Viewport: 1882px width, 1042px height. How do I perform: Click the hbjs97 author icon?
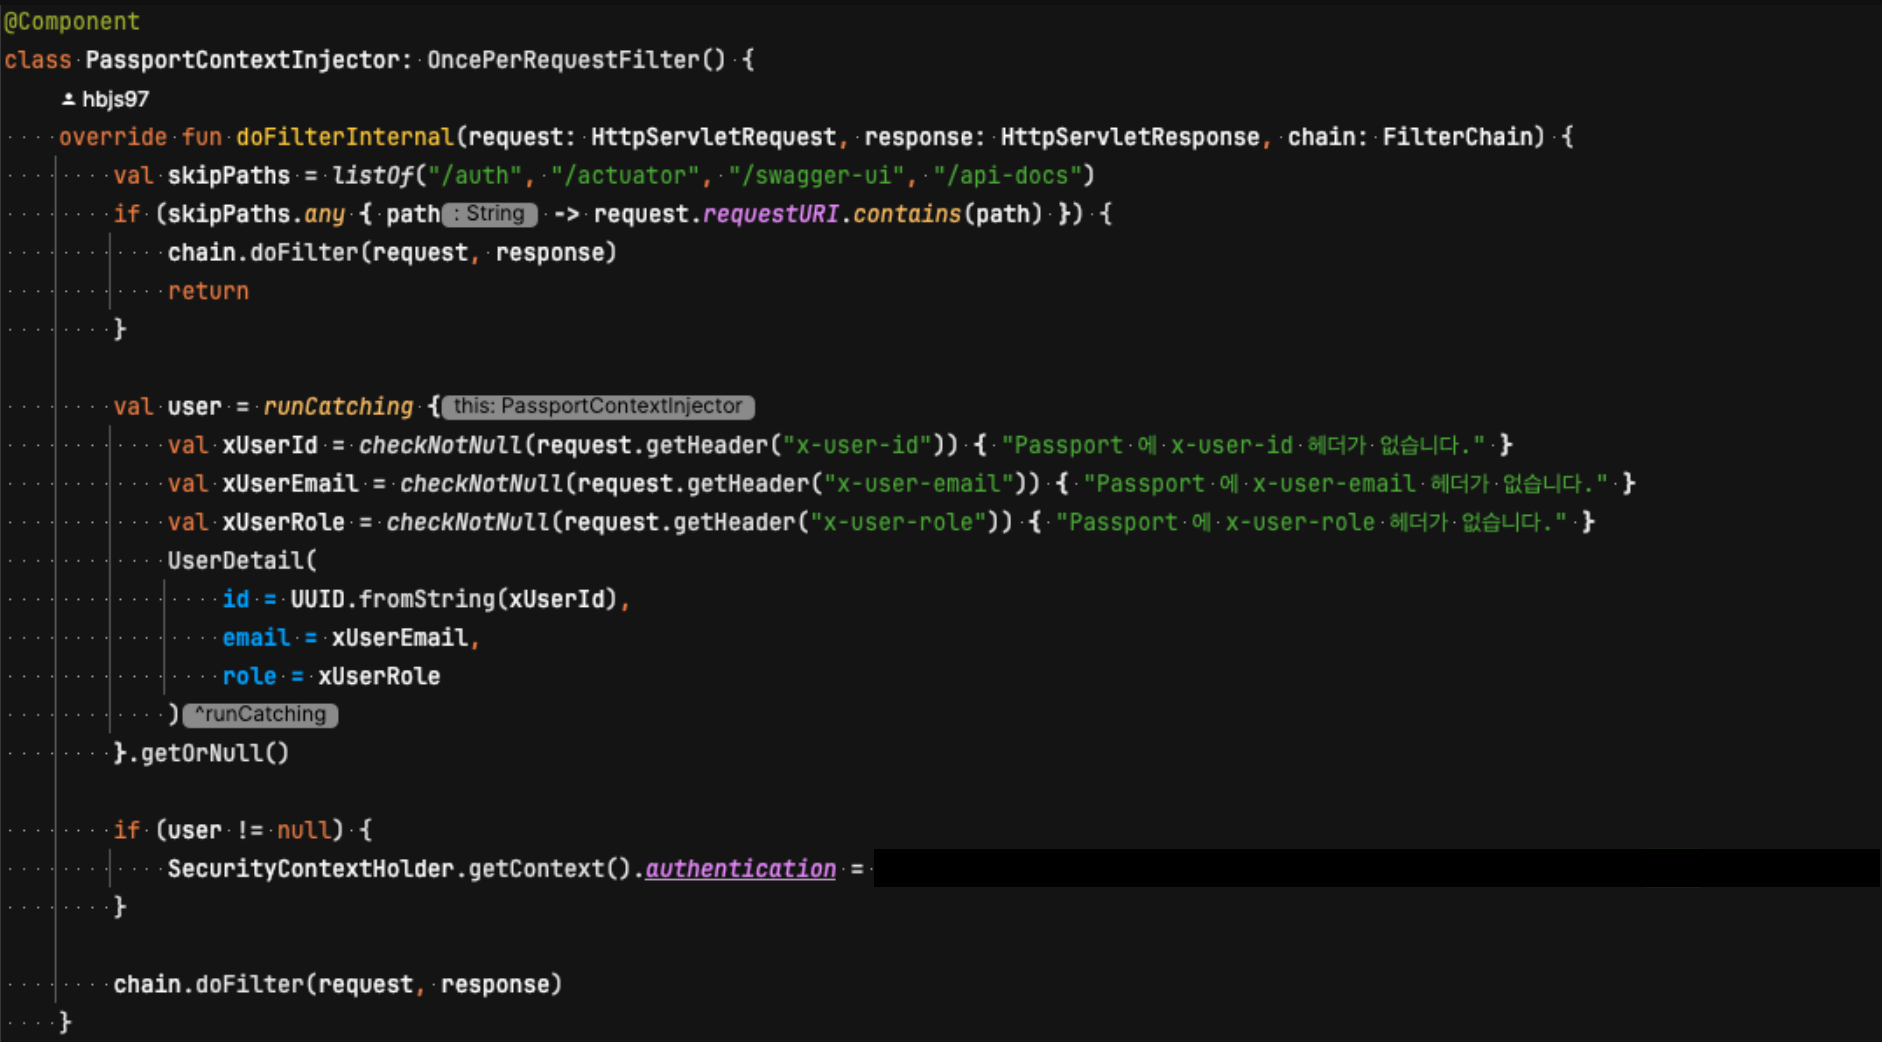point(68,99)
